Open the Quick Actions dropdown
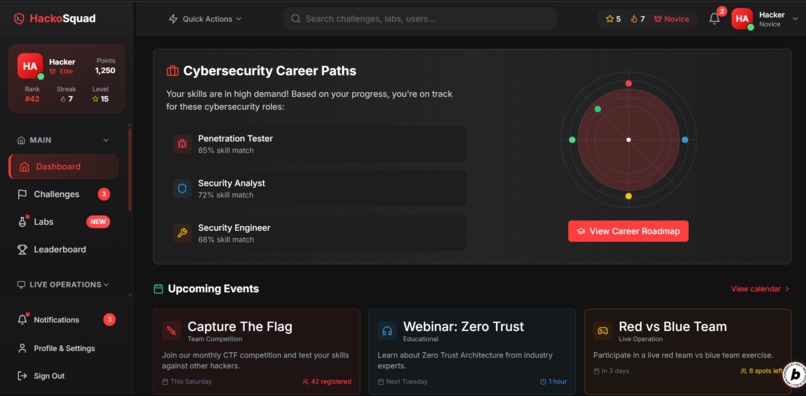 tap(205, 19)
